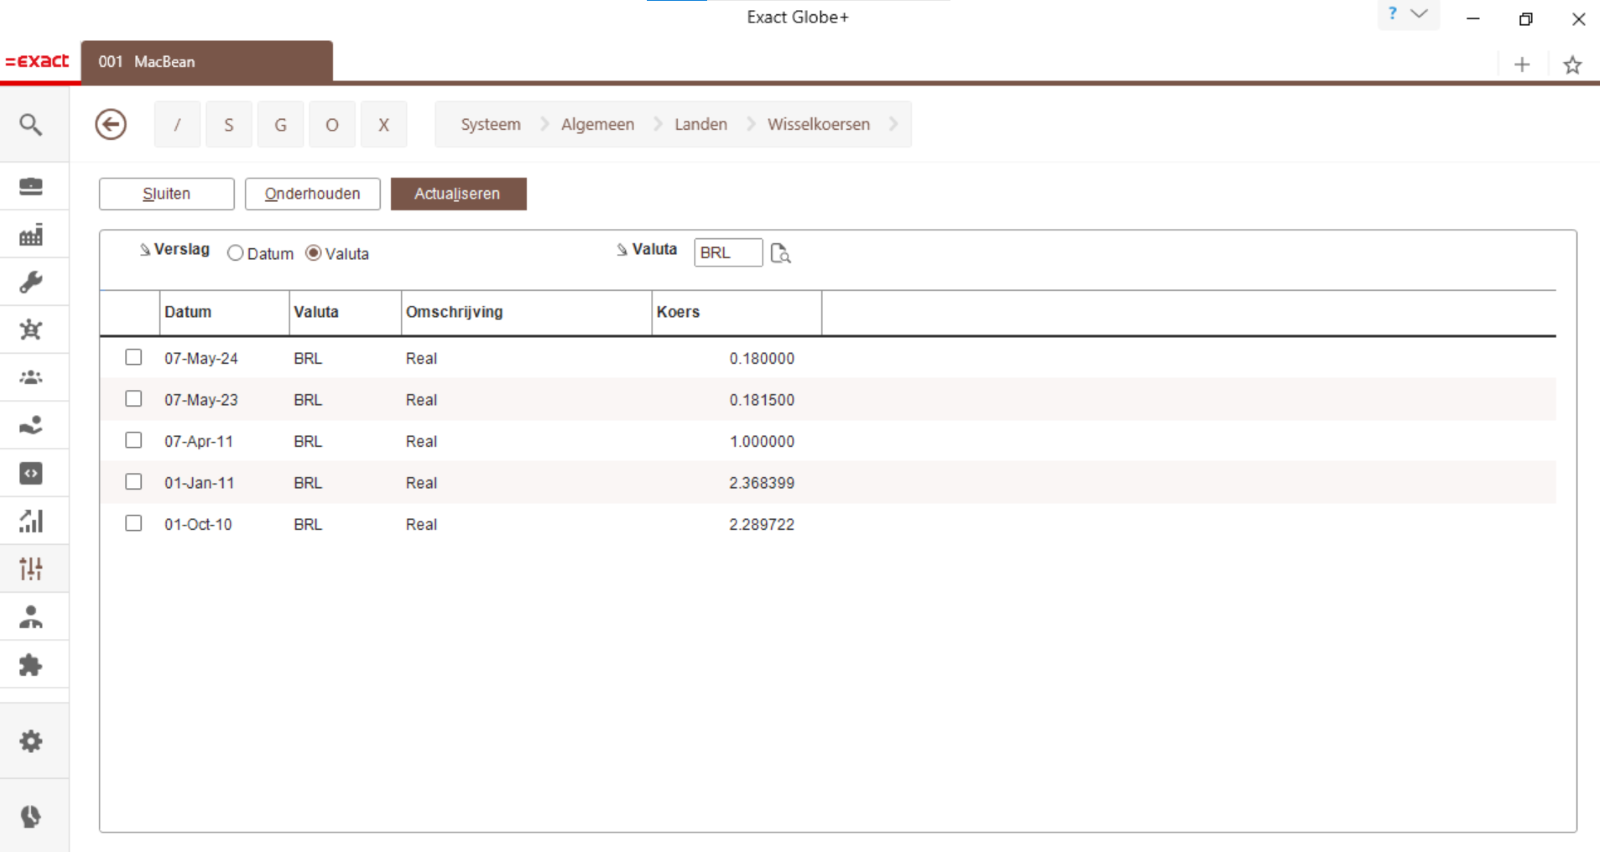The image size is (1600, 852).
Task: Expand the help dropdown chevron in title bar
Action: coord(1419,14)
